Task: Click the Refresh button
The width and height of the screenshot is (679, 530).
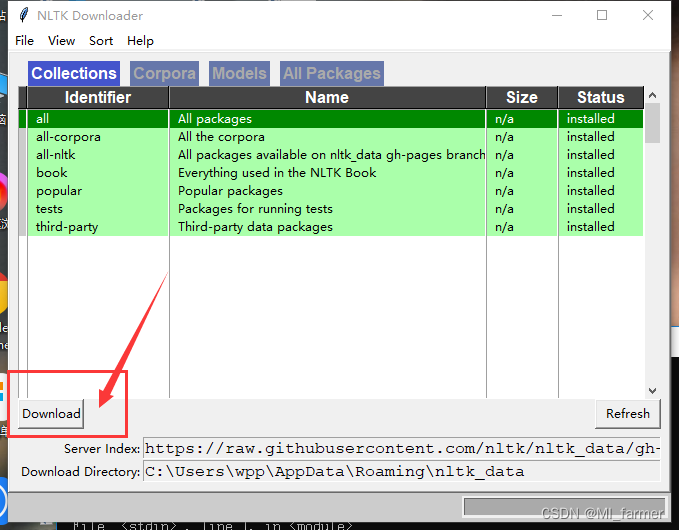Action: 628,414
